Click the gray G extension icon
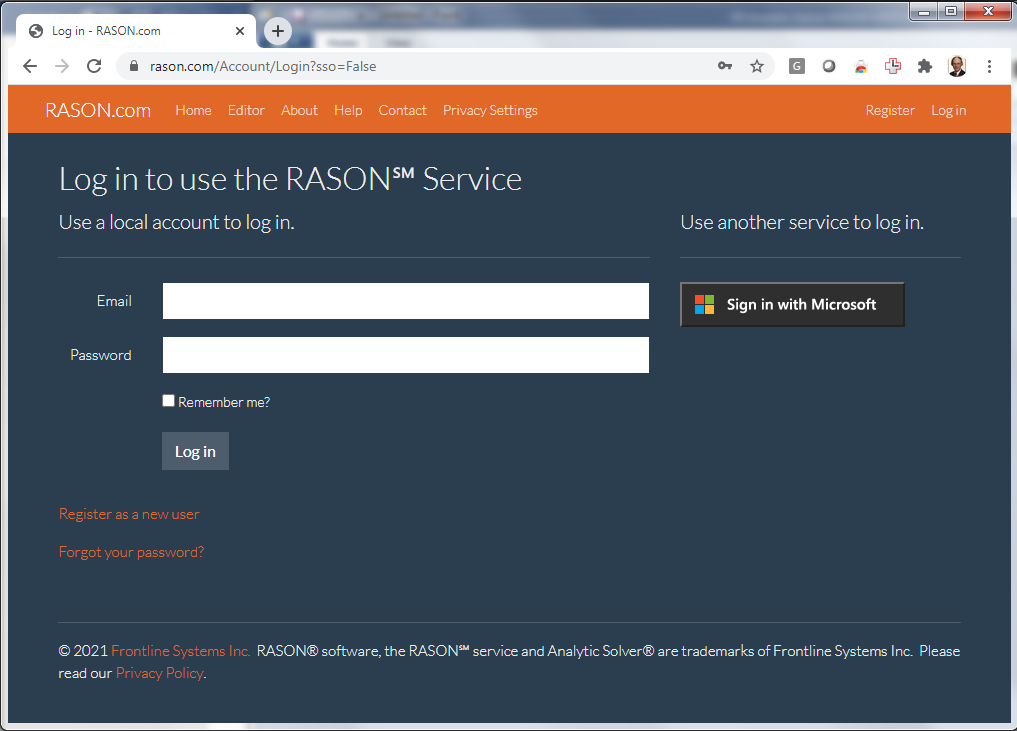Screen dimensions: 1017x731 (x=796, y=66)
